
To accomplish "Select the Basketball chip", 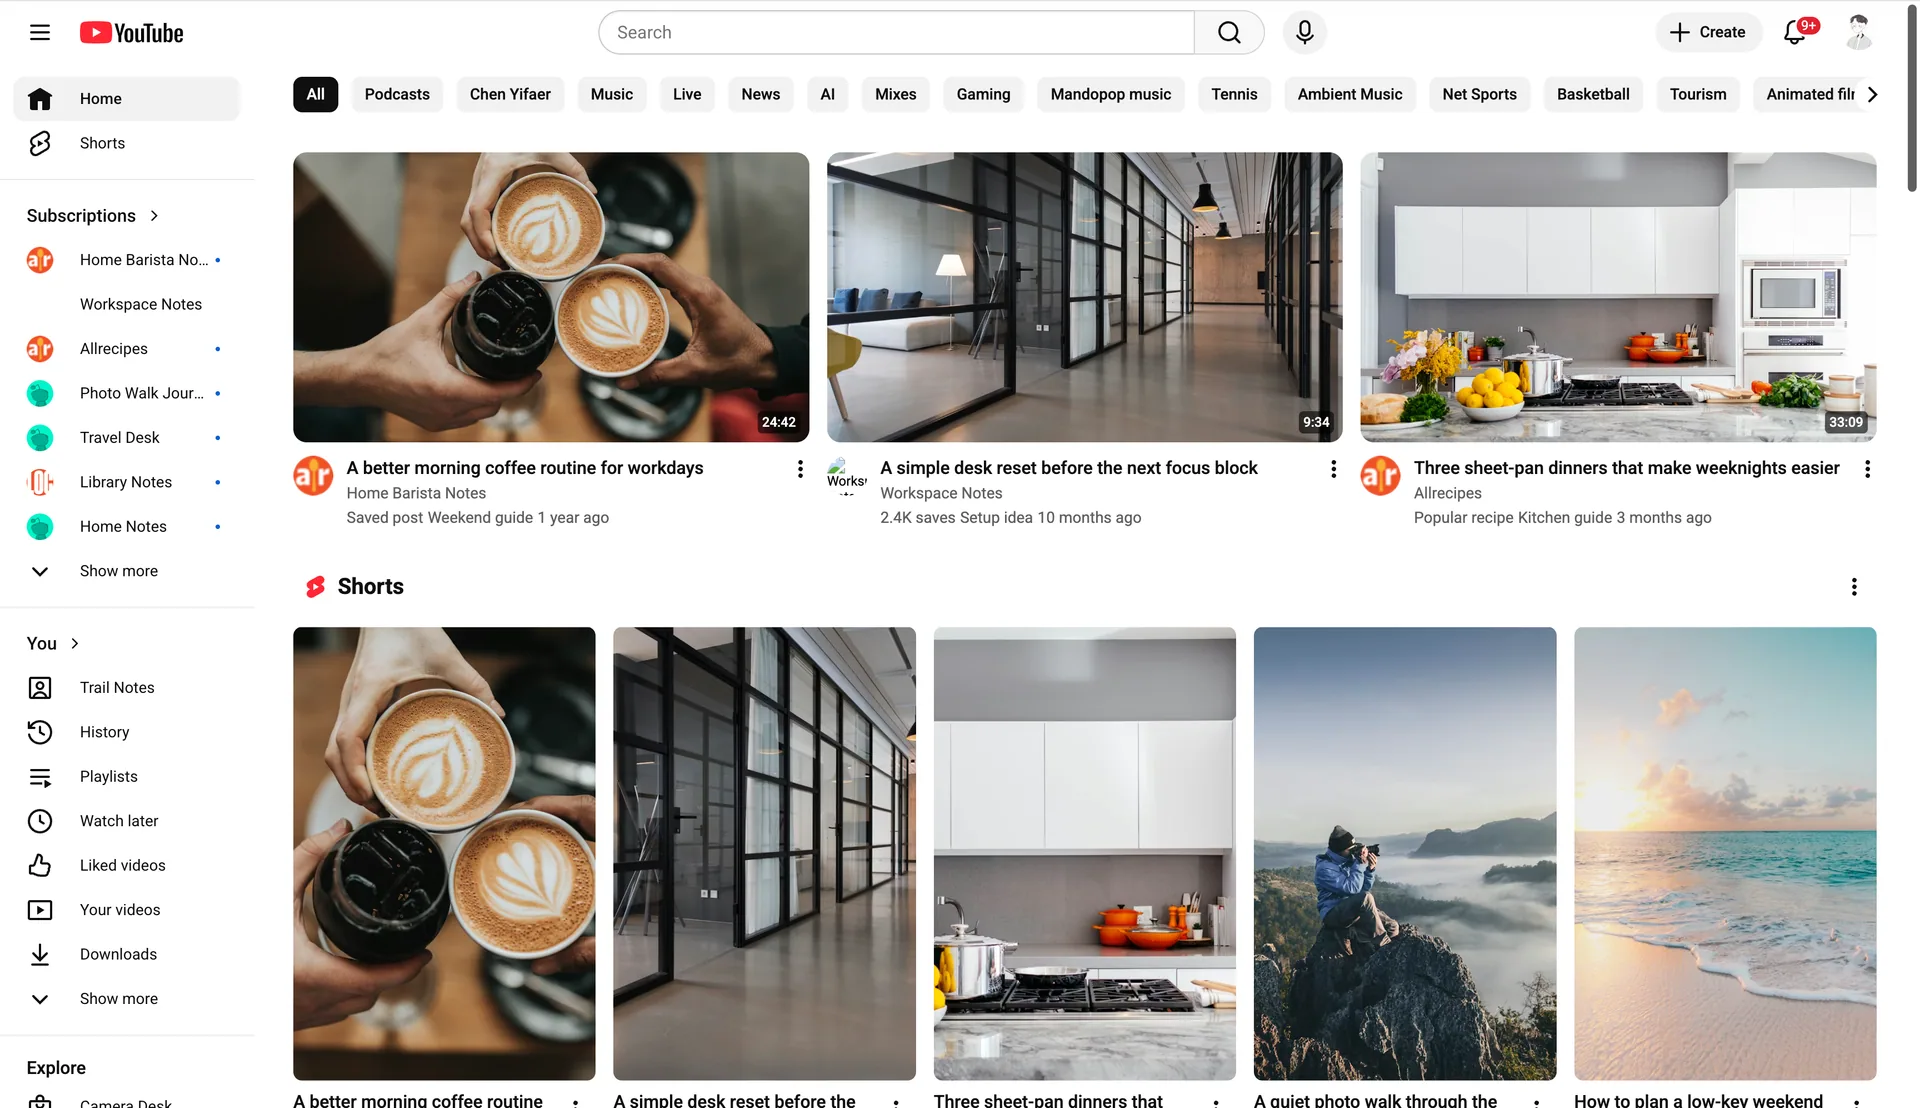I will (x=1593, y=94).
